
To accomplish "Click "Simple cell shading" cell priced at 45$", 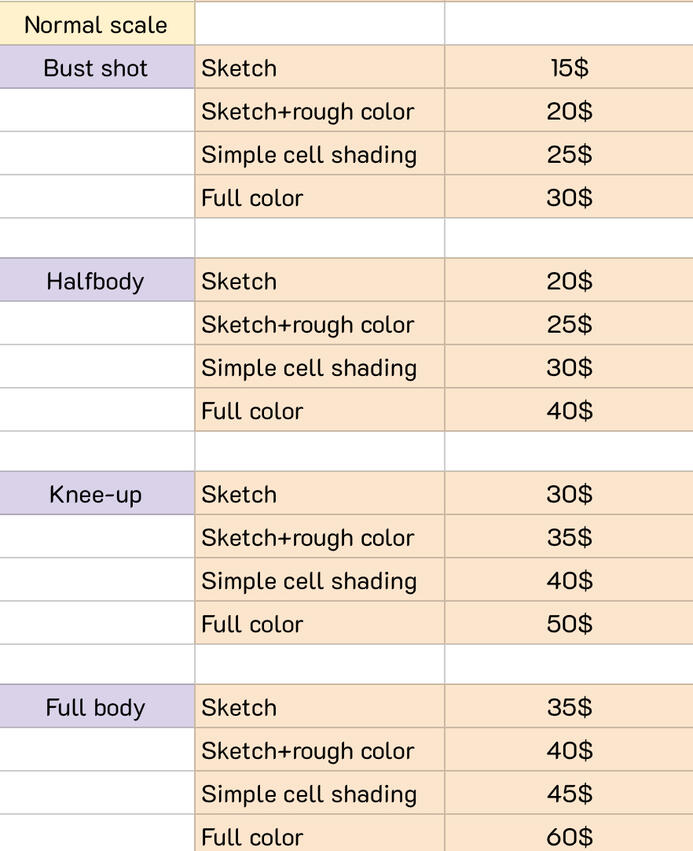I will tap(319, 794).
